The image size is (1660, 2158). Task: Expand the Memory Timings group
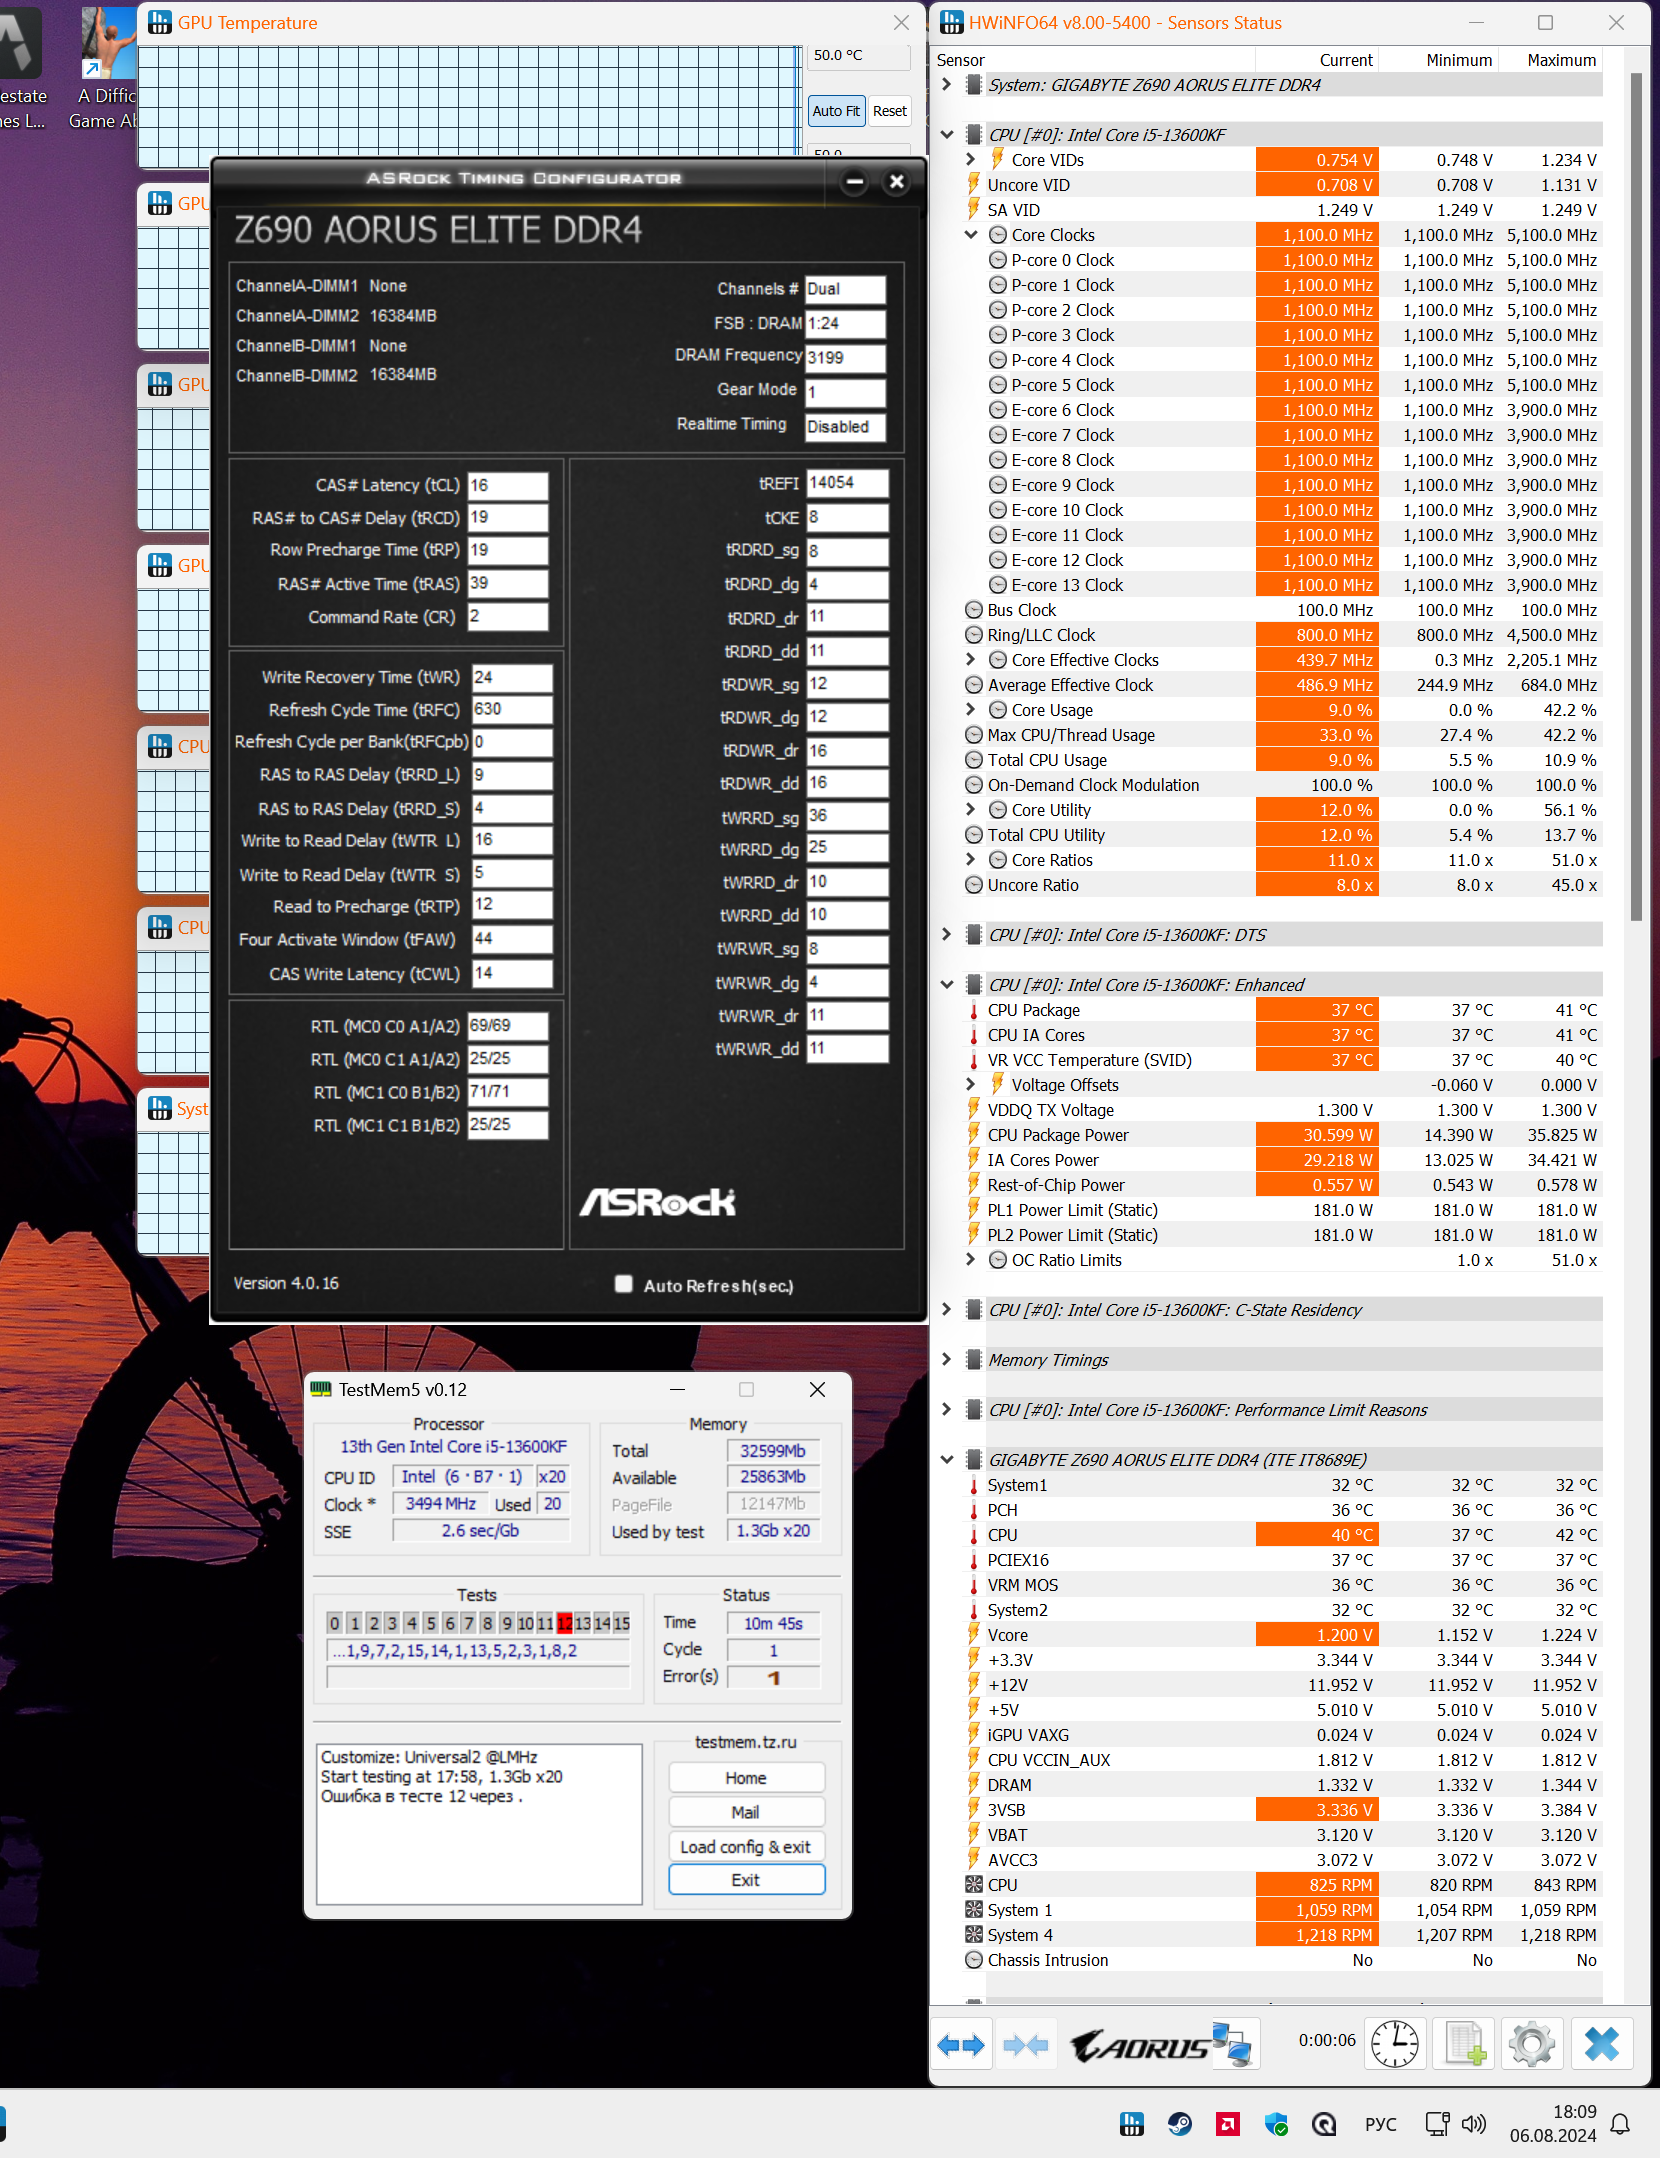pos(946,1360)
